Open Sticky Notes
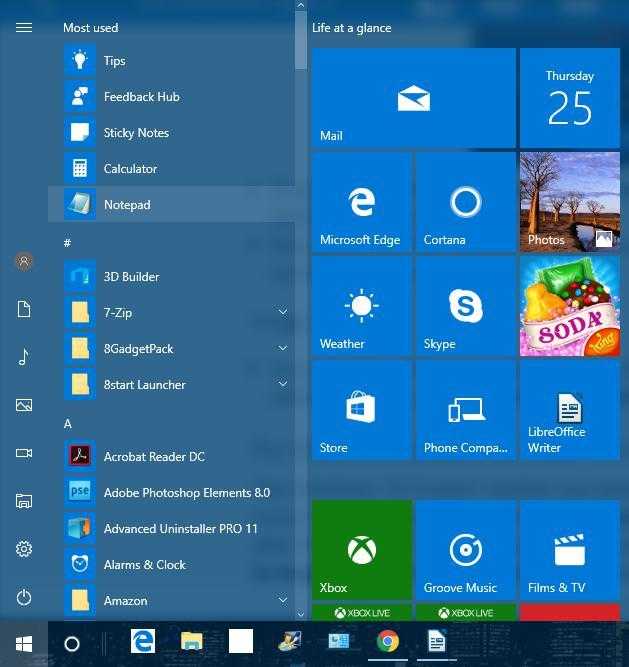629x667 pixels. pyautogui.click(x=171, y=133)
